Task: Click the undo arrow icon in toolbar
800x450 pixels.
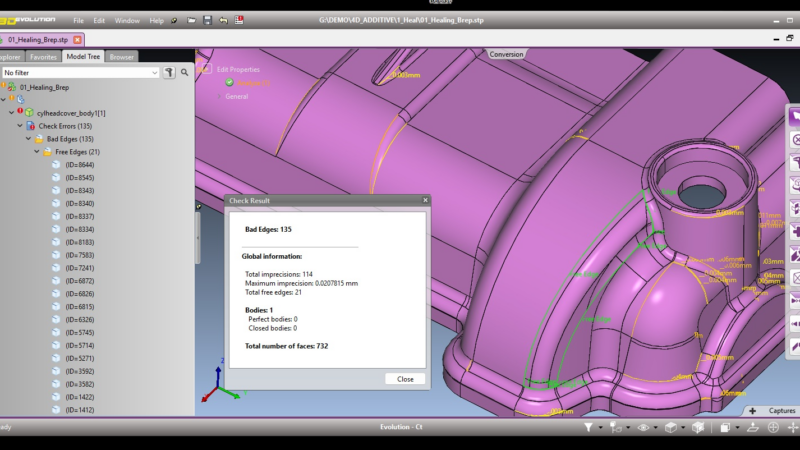Action: [x=223, y=20]
